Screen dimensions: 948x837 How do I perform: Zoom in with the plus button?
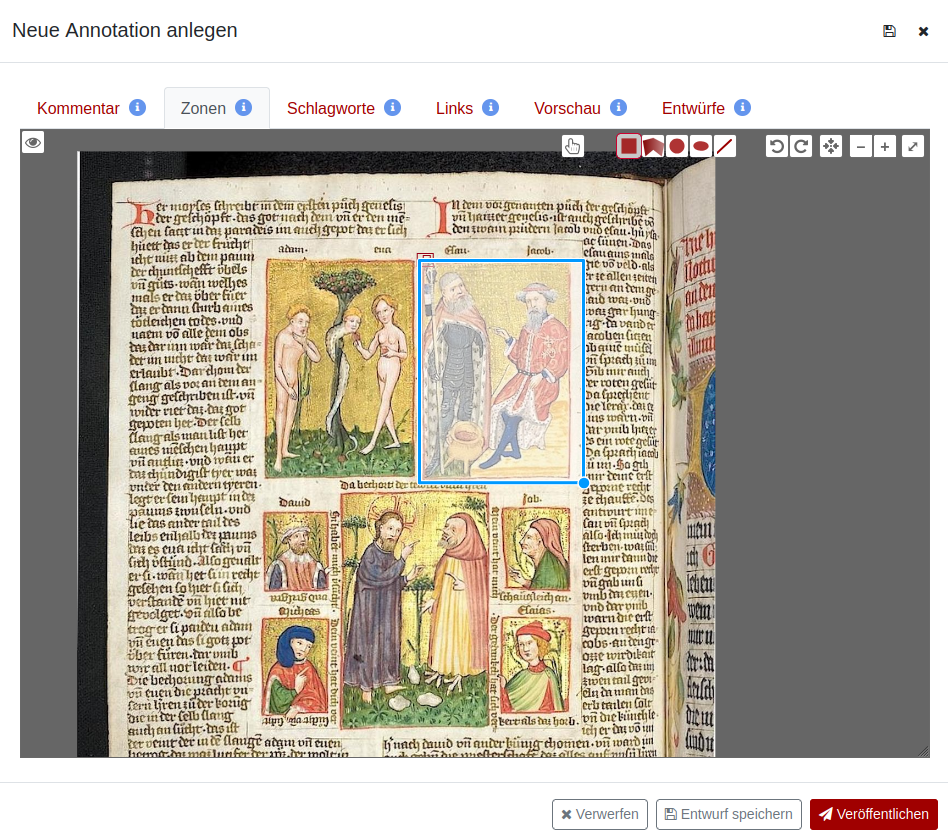885,146
